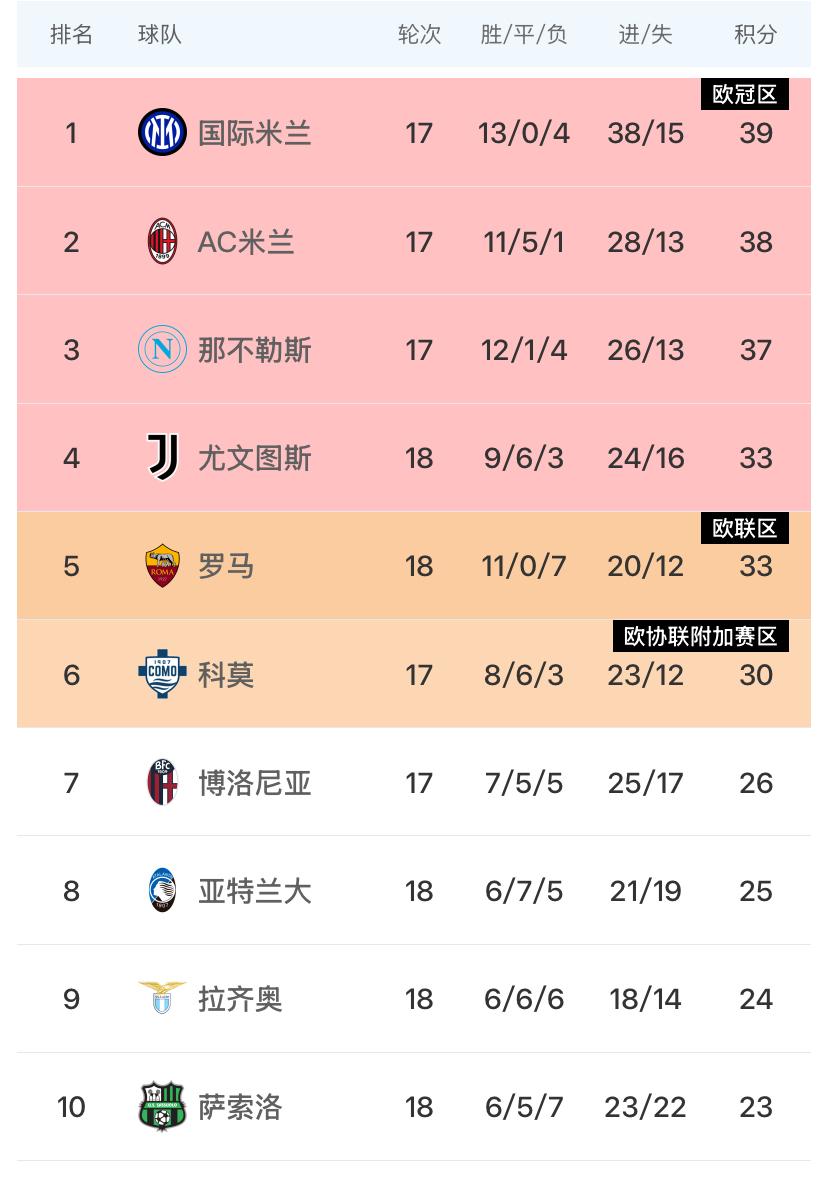The width and height of the screenshot is (828, 1180).
Task: Select the Juventus J logo
Action: 162,458
